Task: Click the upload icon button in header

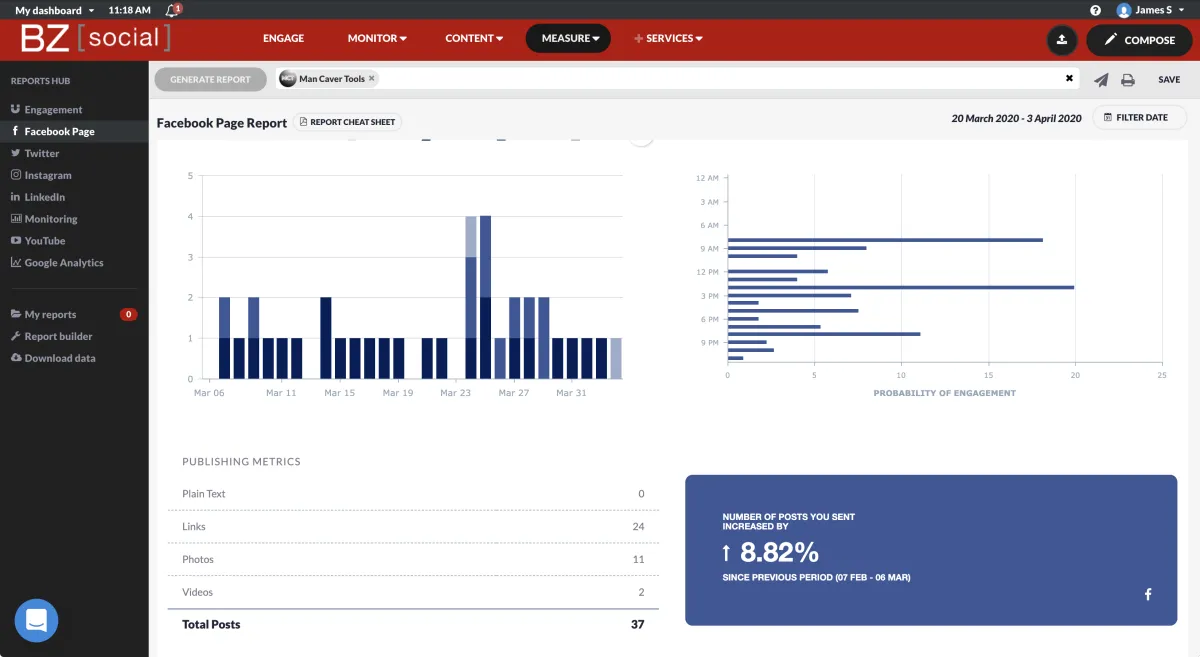Action: click(1061, 40)
